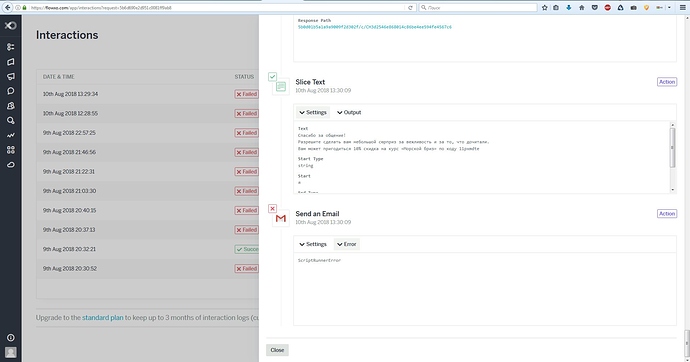Open the analytics line chart icon
This screenshot has height=362, width=690.
(11, 135)
